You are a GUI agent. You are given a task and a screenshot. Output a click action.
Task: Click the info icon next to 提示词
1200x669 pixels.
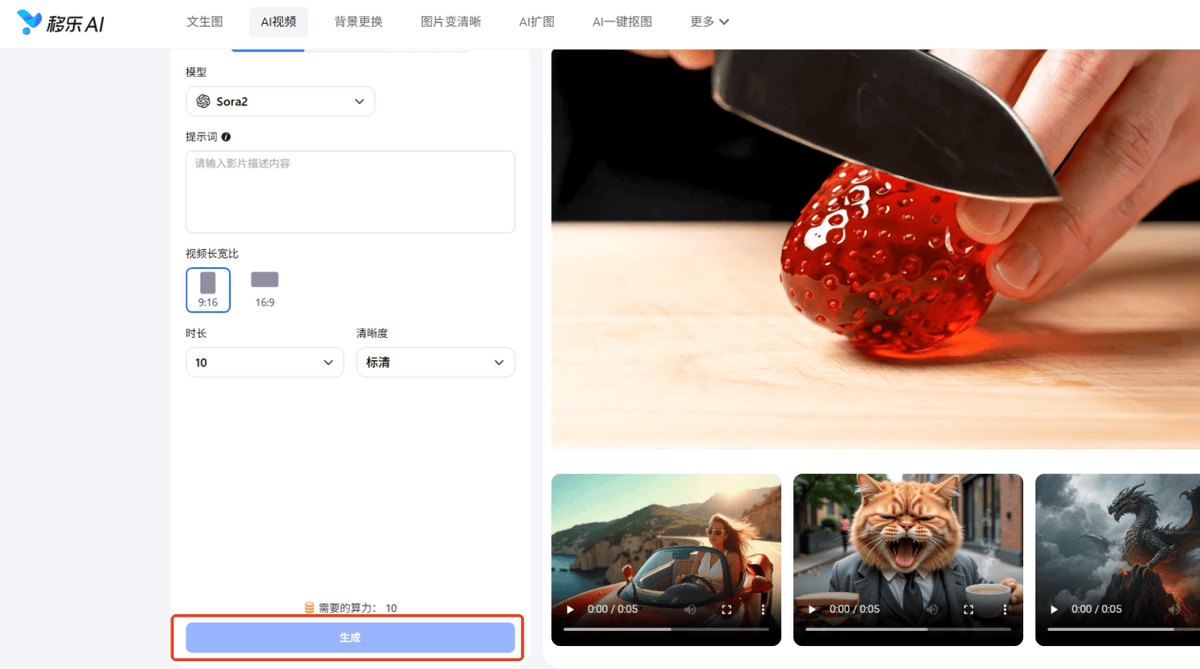pyautogui.click(x=226, y=137)
